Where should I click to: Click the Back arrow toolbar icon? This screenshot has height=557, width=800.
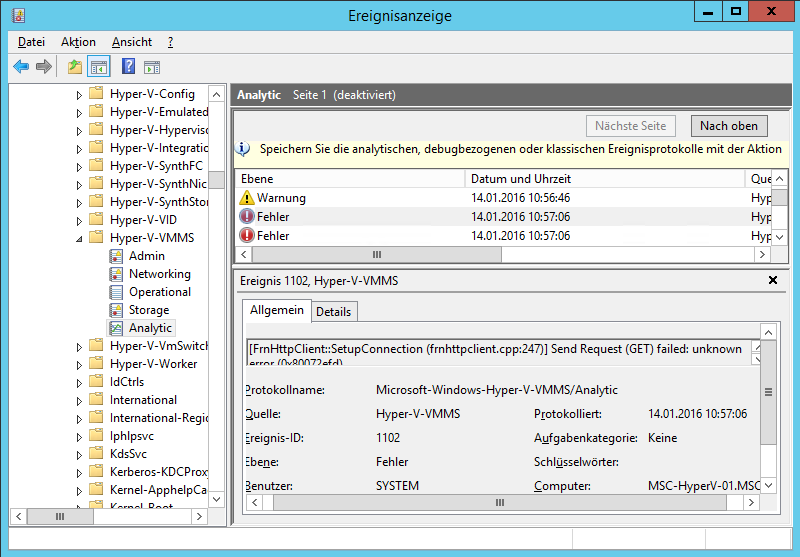tap(21, 67)
